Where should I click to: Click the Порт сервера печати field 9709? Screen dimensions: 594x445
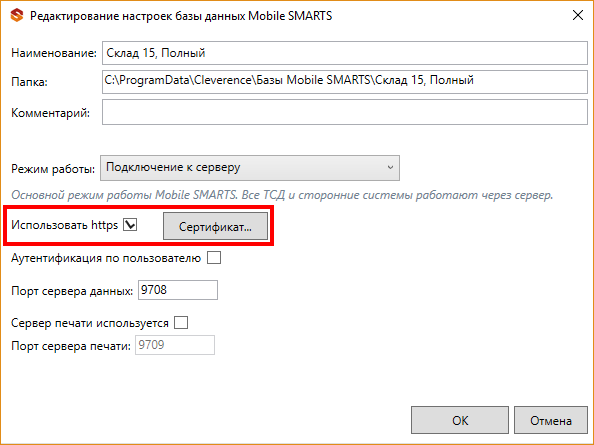click(175, 345)
